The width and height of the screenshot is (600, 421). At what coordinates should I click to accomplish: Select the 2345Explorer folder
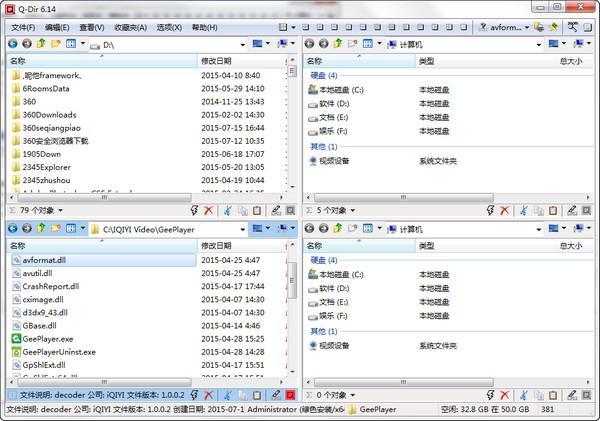pyautogui.click(x=46, y=167)
